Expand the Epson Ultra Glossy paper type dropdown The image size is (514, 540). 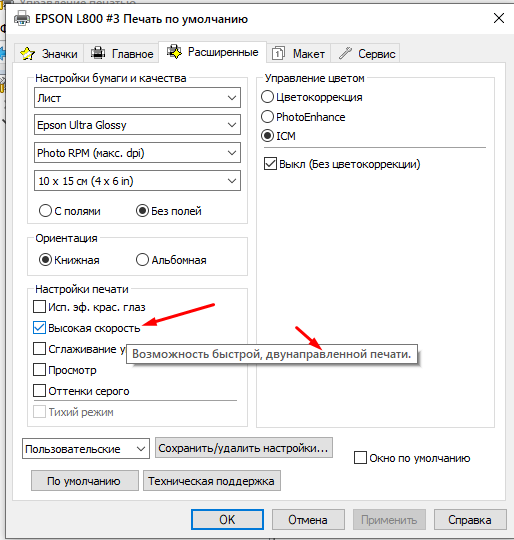137,125
